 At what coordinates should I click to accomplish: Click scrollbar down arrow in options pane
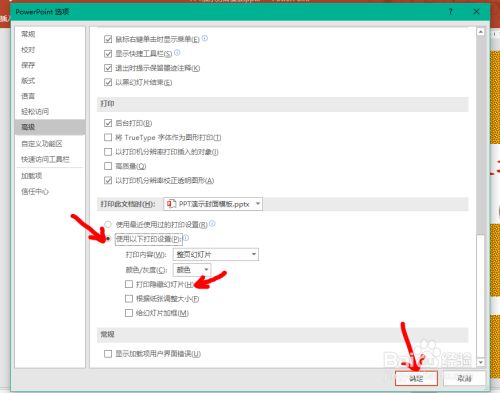(480, 362)
